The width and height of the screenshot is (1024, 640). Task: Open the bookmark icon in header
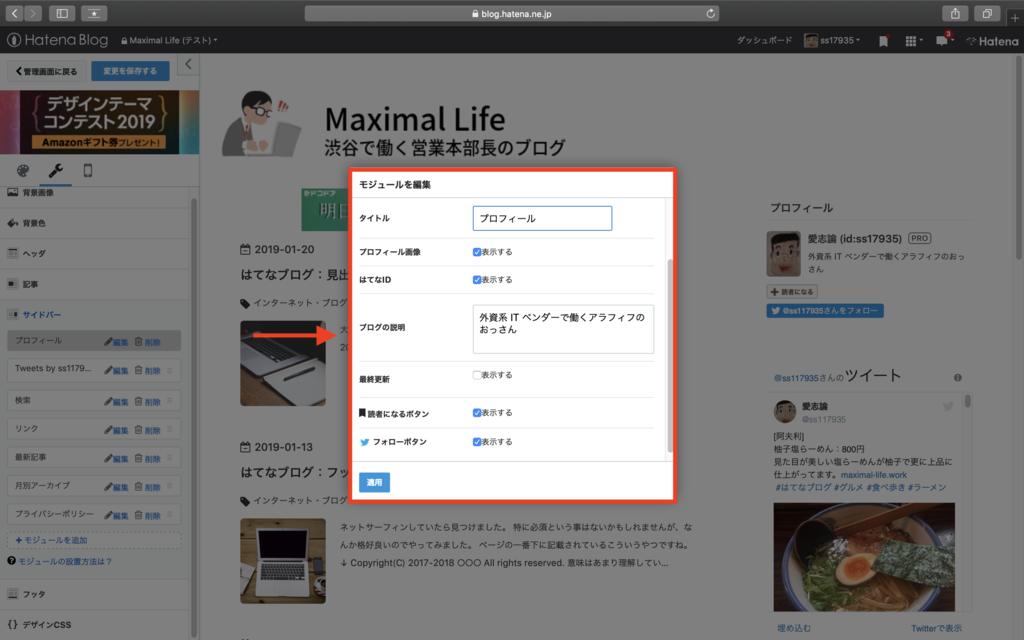coord(883,41)
